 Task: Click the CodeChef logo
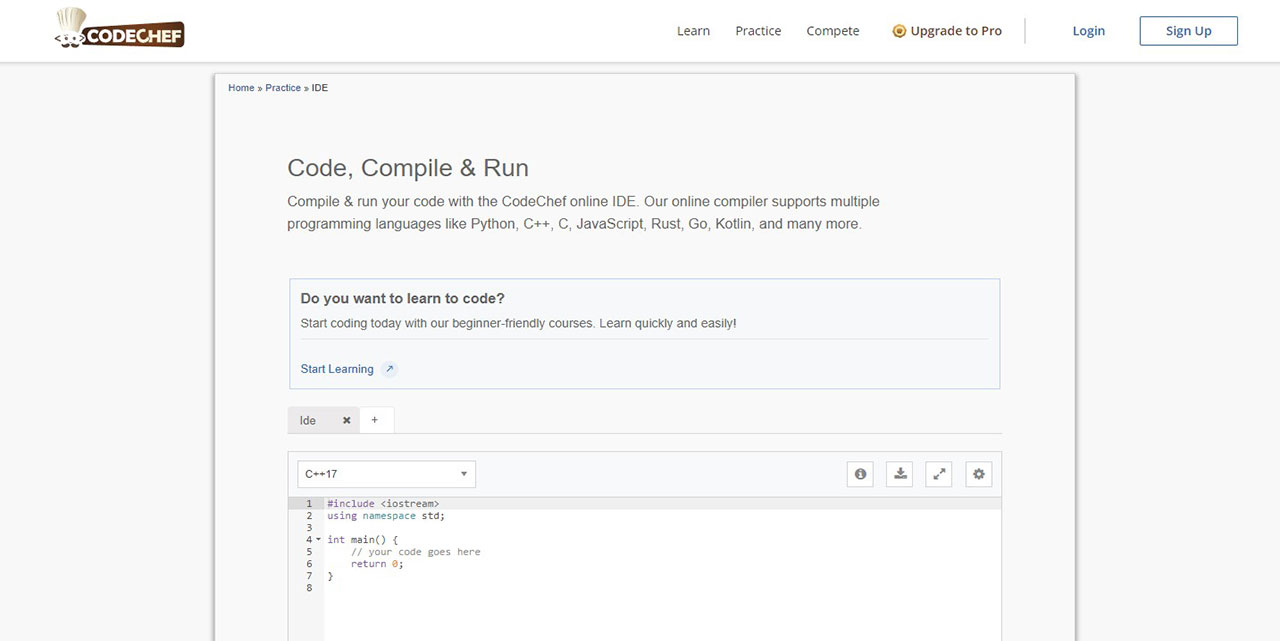click(x=119, y=29)
